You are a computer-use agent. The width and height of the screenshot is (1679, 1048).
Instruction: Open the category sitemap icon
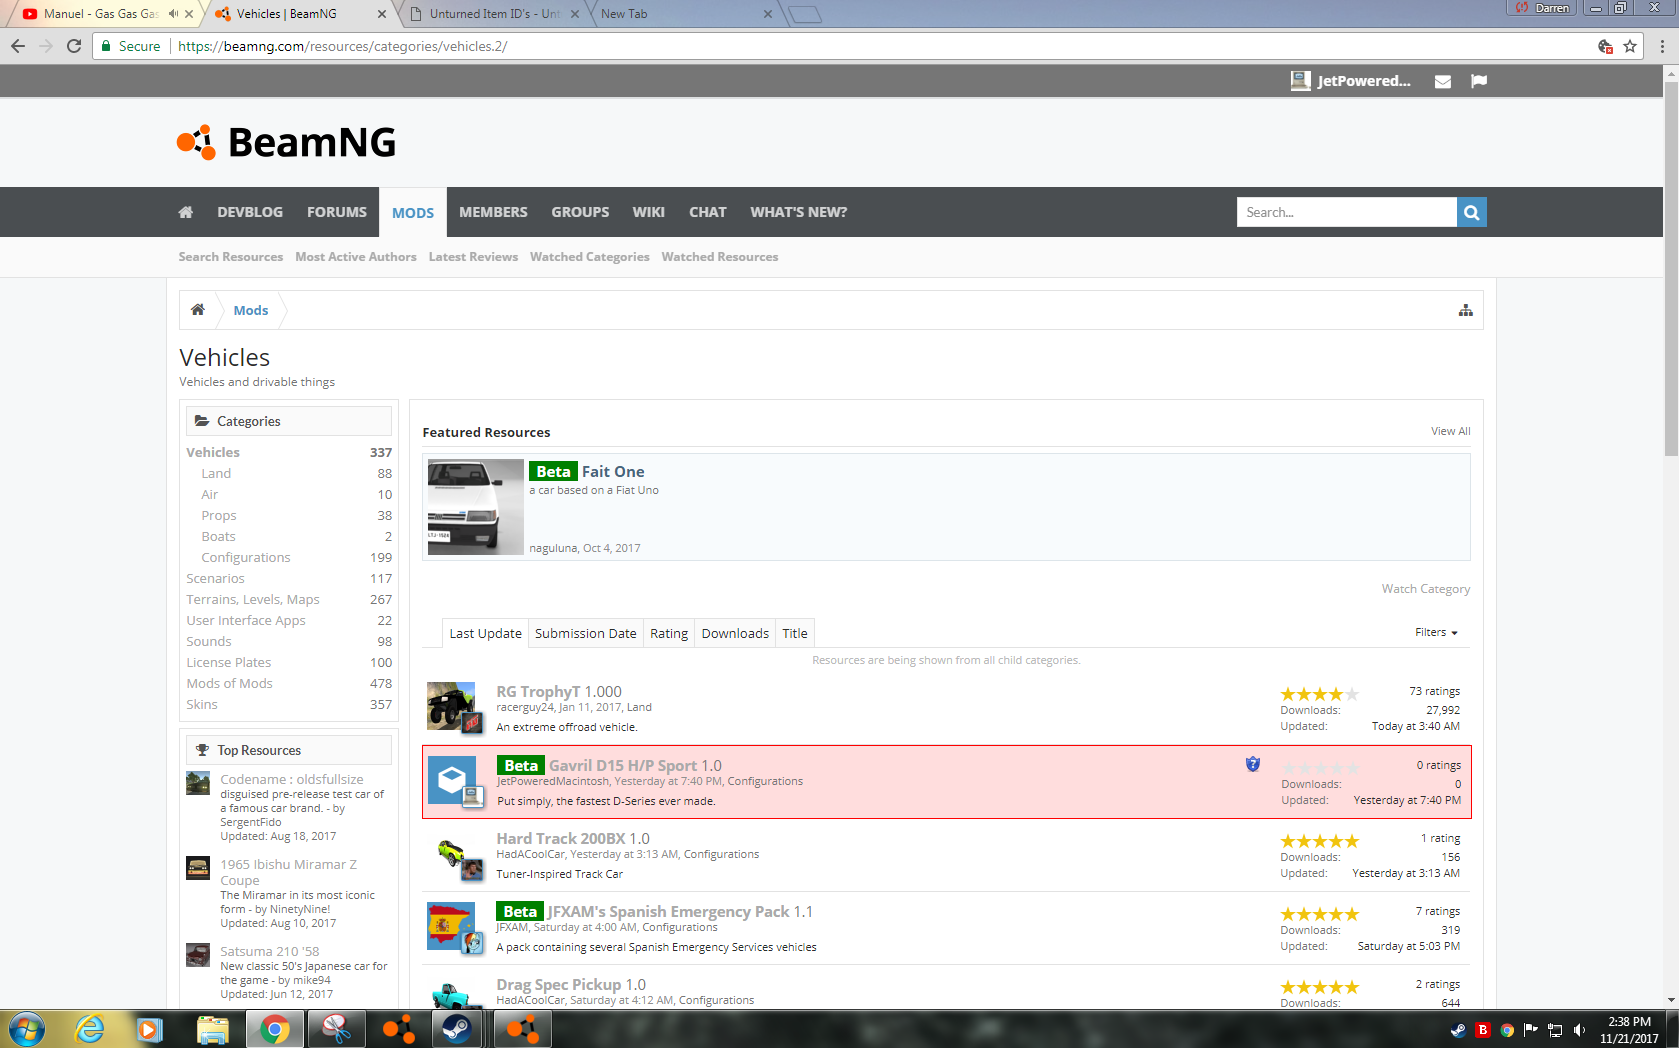(x=1466, y=310)
